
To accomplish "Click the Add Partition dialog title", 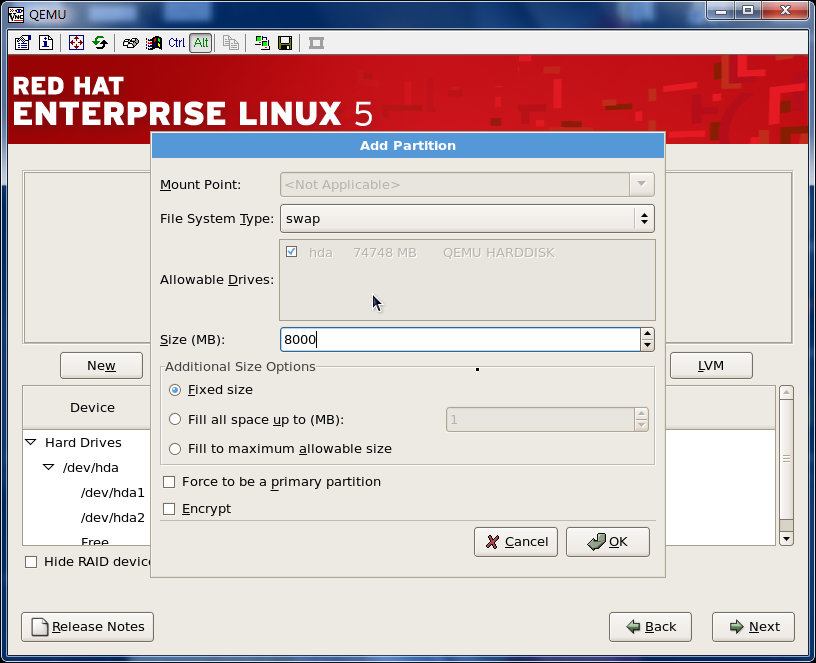I will pos(408,146).
